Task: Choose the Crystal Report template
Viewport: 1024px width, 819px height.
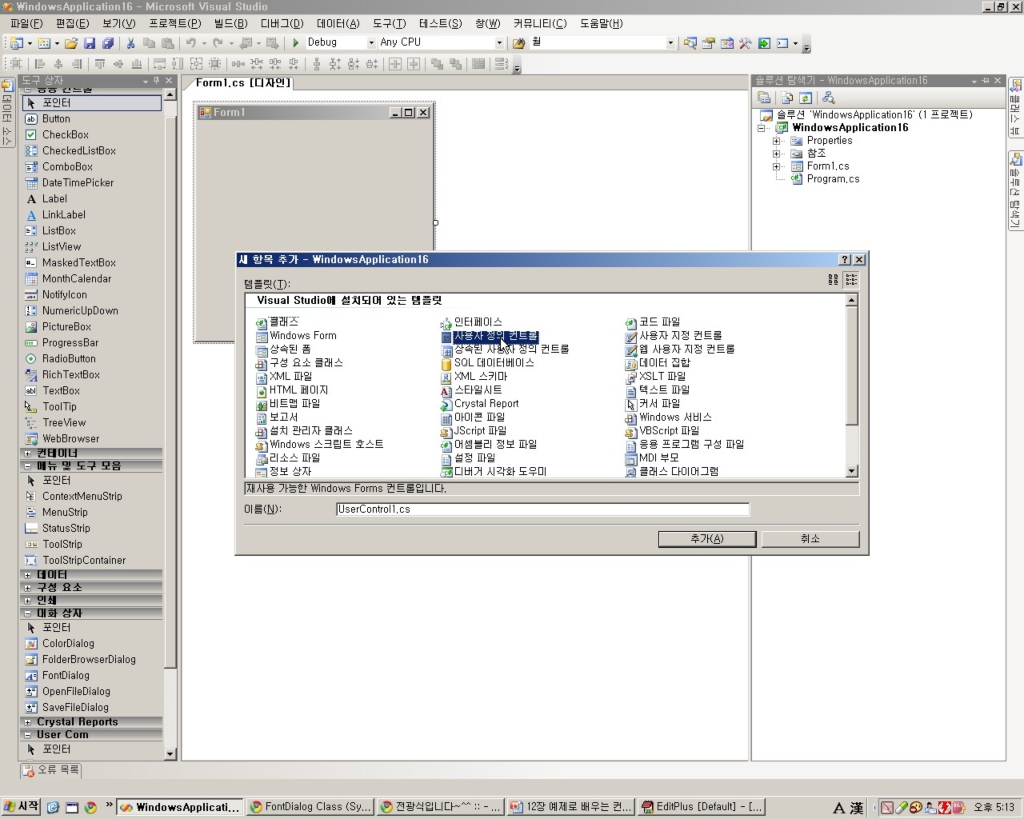Action: coord(487,404)
